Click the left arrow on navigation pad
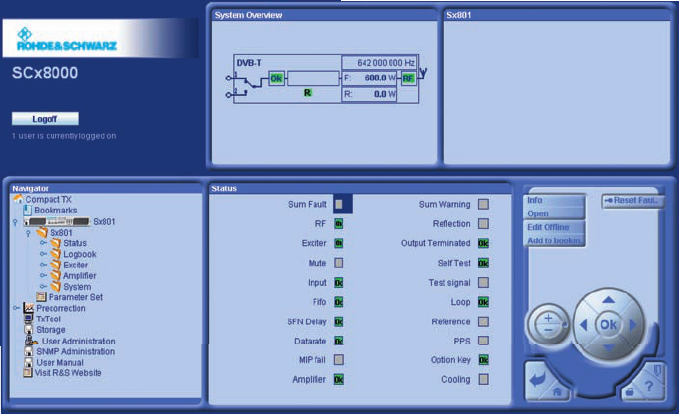Viewport: 679px width, 414px height. tap(583, 325)
